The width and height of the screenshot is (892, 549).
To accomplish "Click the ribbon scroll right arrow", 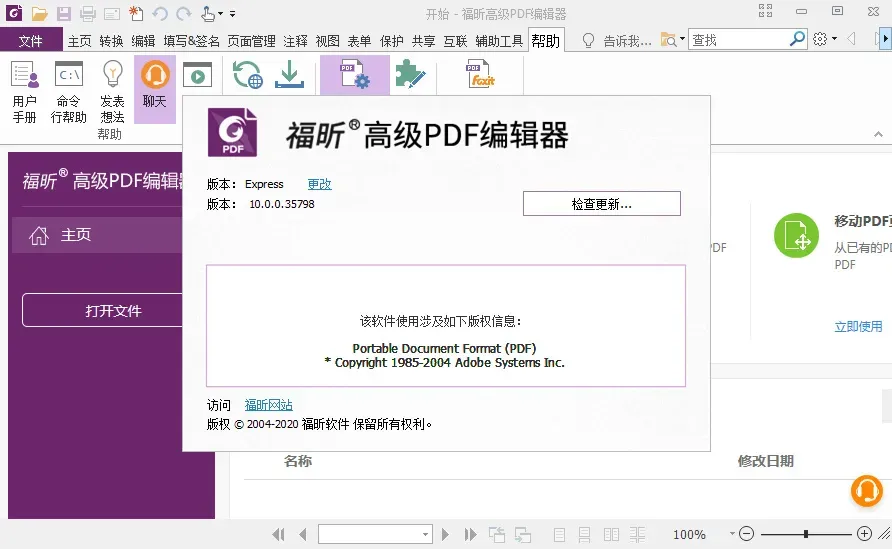I will click(885, 39).
